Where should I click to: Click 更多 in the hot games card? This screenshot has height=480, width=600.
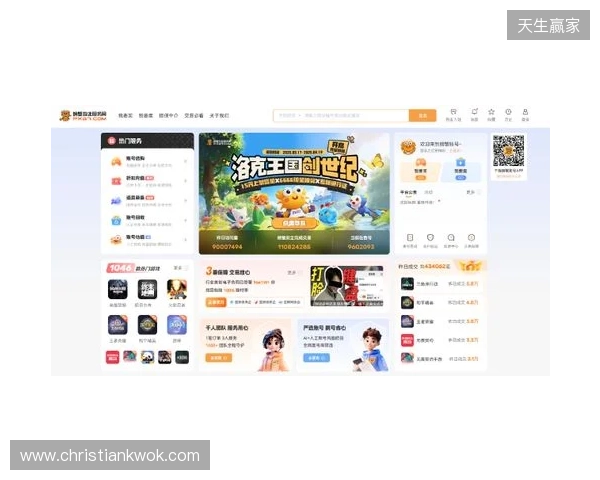[x=181, y=268]
